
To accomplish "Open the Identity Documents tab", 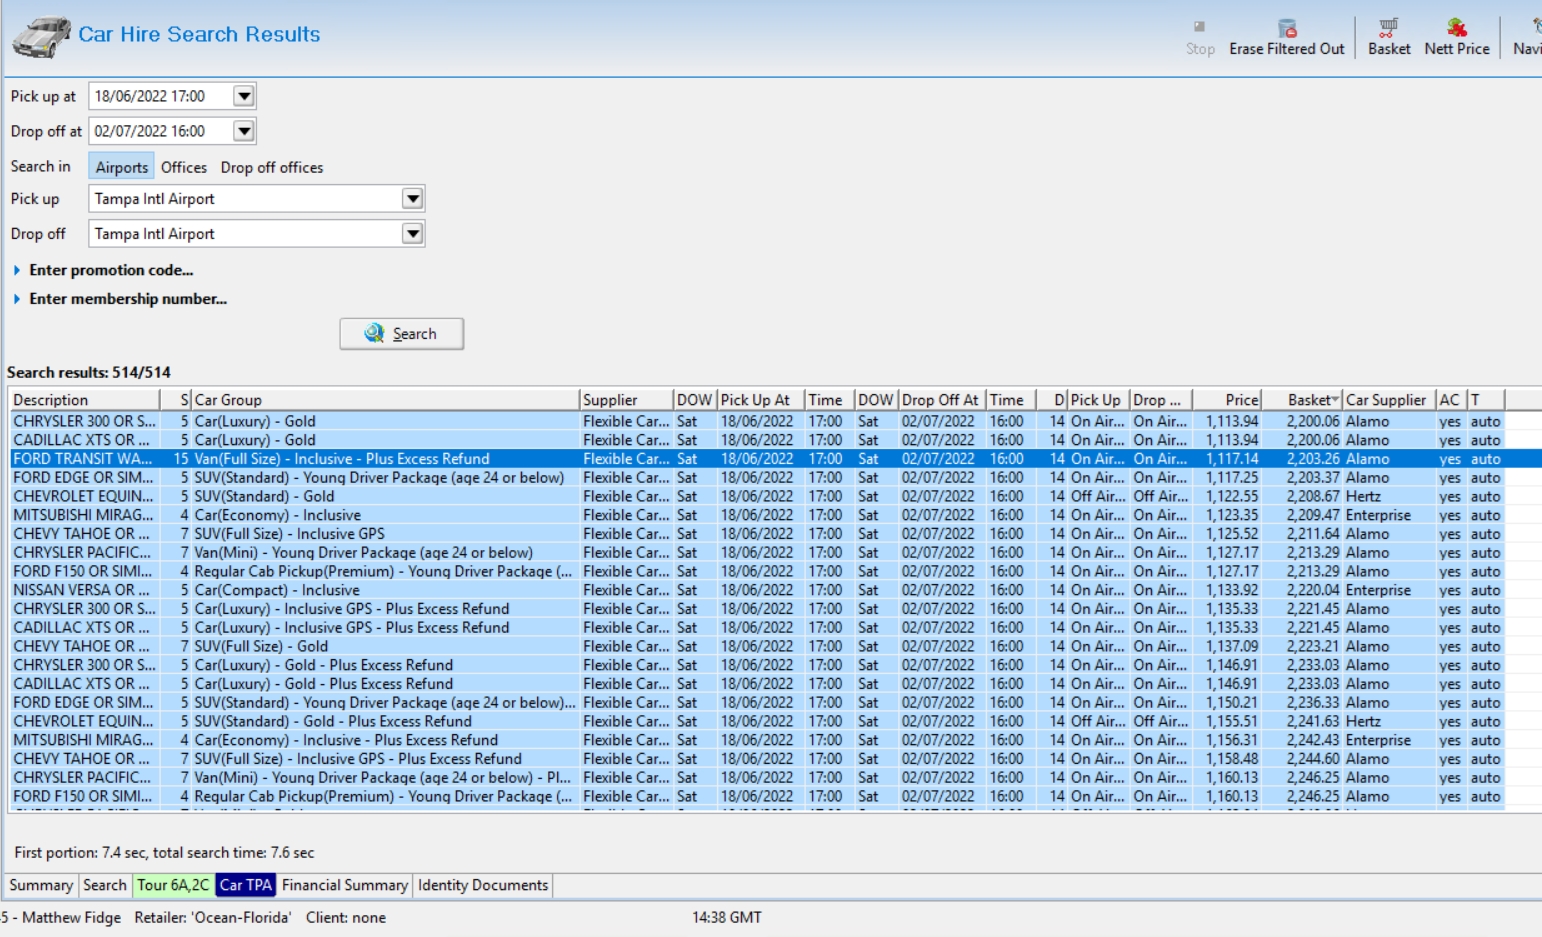I will pos(482,885).
